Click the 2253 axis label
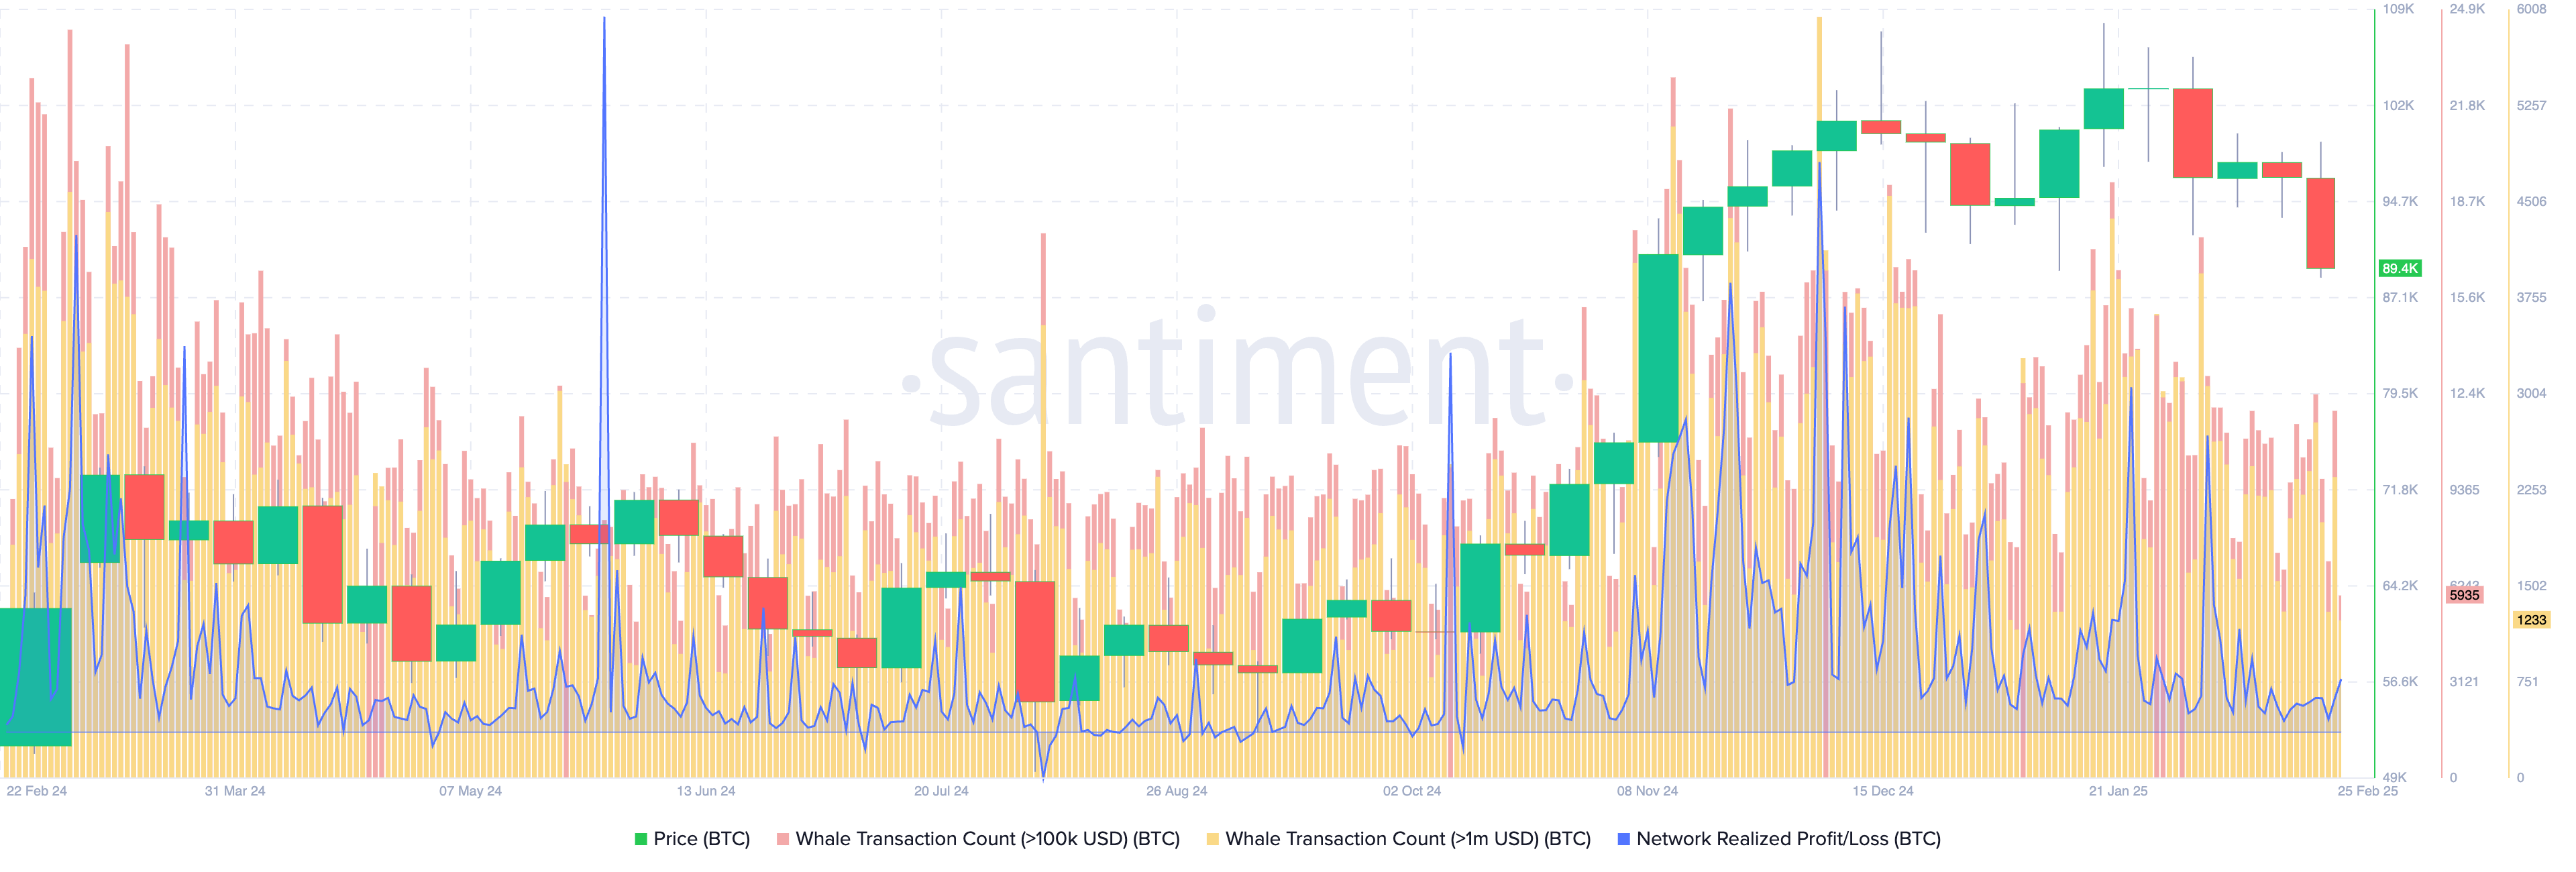Viewport: 2576px width, 872px height. pyautogui.click(x=2531, y=490)
